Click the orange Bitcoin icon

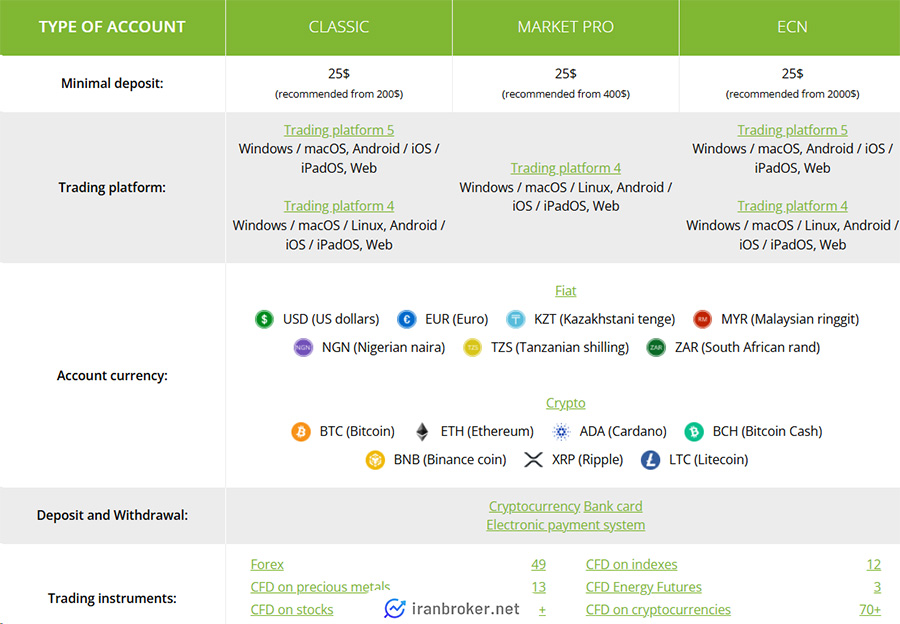[300, 431]
